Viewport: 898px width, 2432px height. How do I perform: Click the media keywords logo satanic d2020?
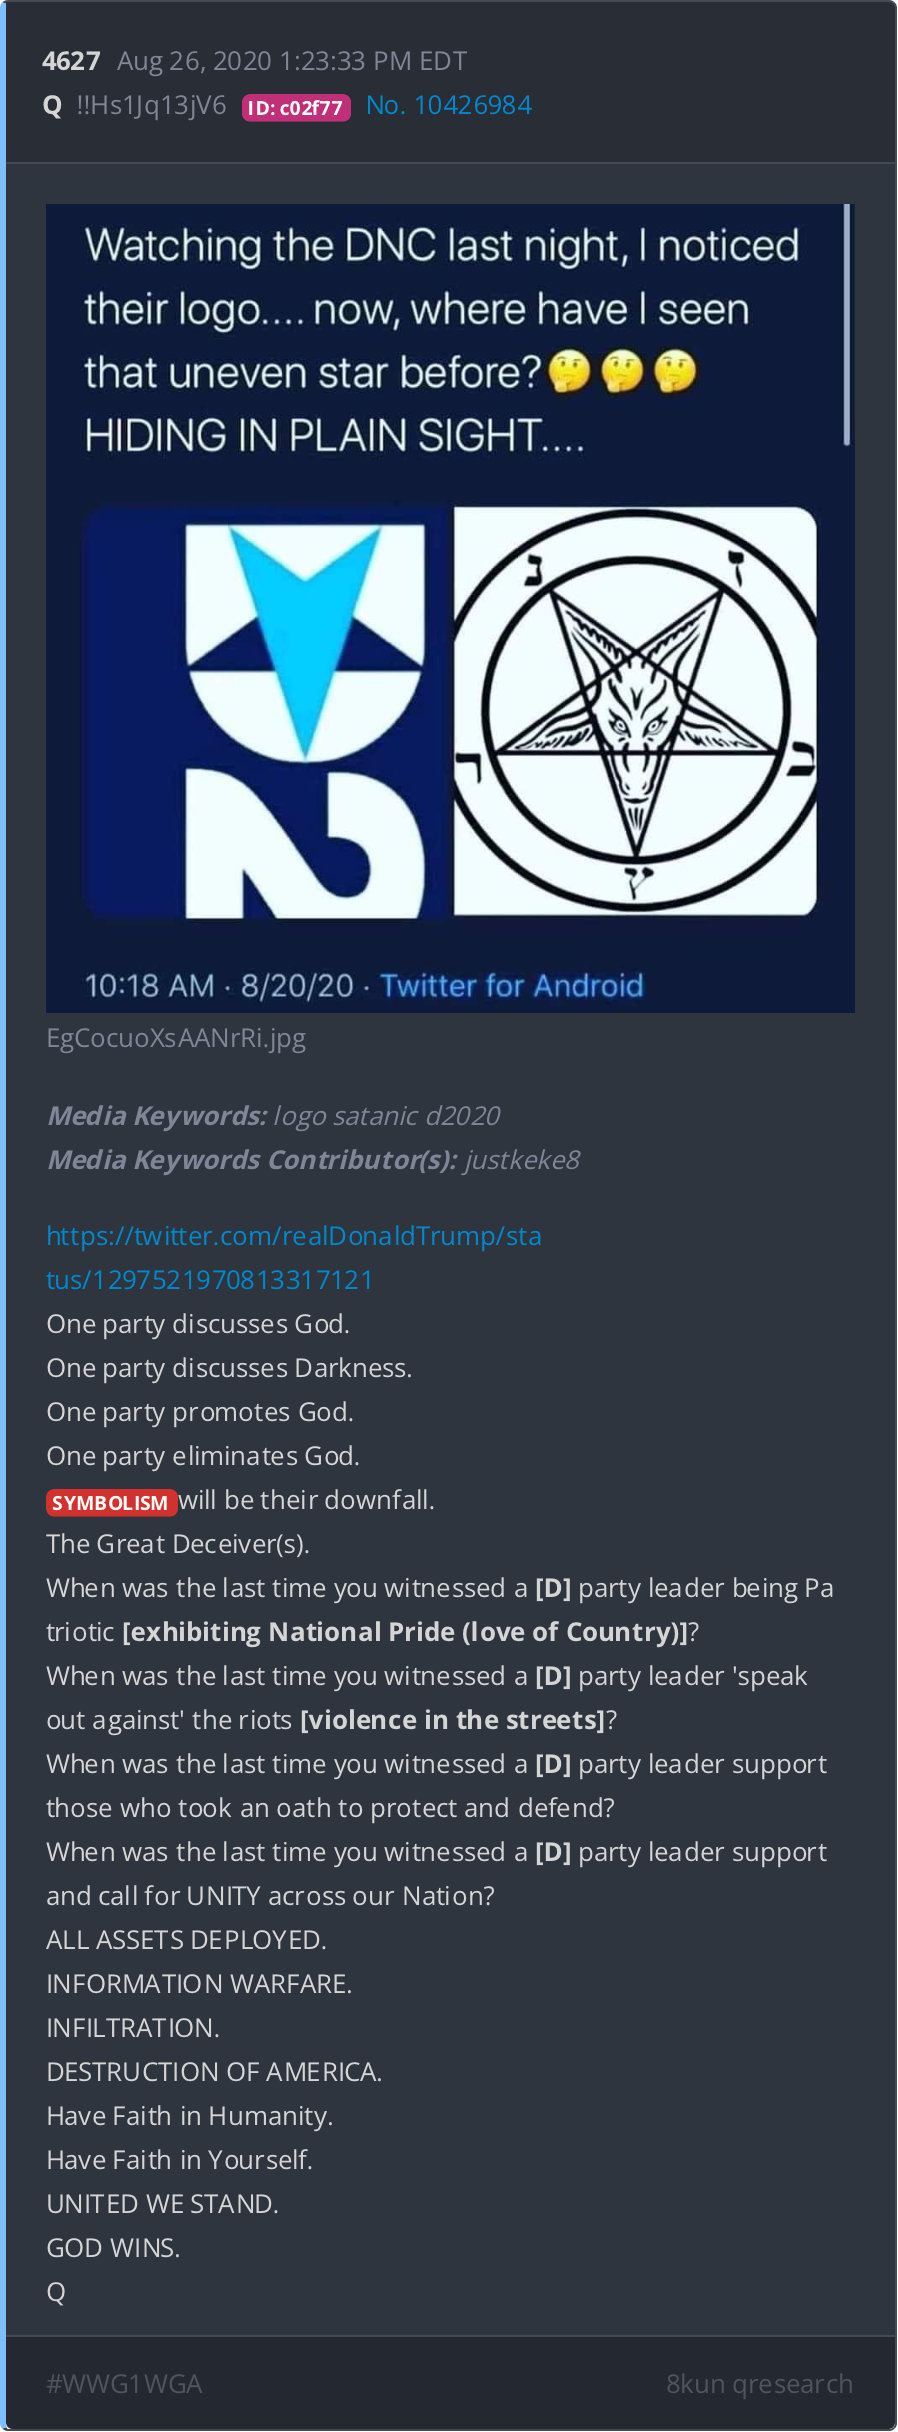pyautogui.click(x=386, y=1116)
